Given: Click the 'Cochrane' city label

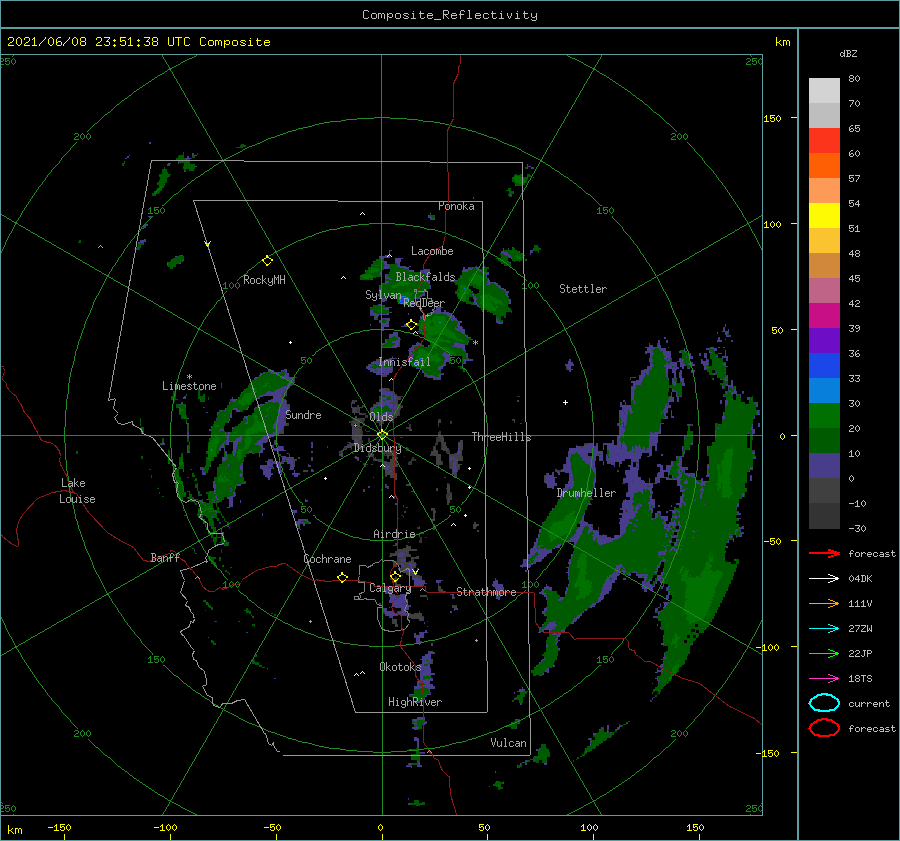Looking at the screenshot, I should (327, 559).
